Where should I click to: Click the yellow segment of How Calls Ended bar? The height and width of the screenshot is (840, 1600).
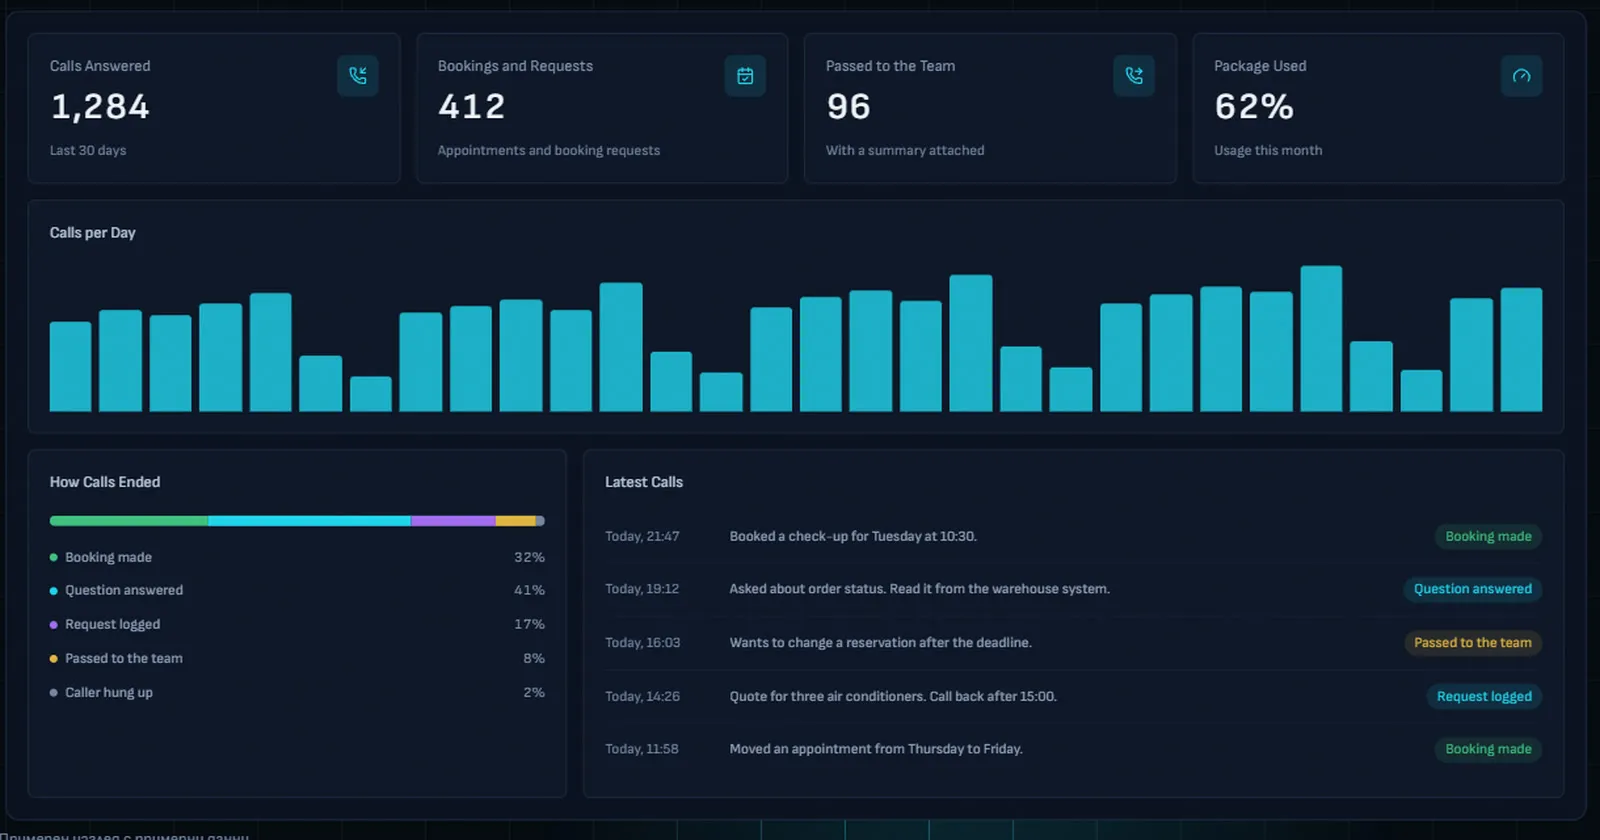coord(516,521)
